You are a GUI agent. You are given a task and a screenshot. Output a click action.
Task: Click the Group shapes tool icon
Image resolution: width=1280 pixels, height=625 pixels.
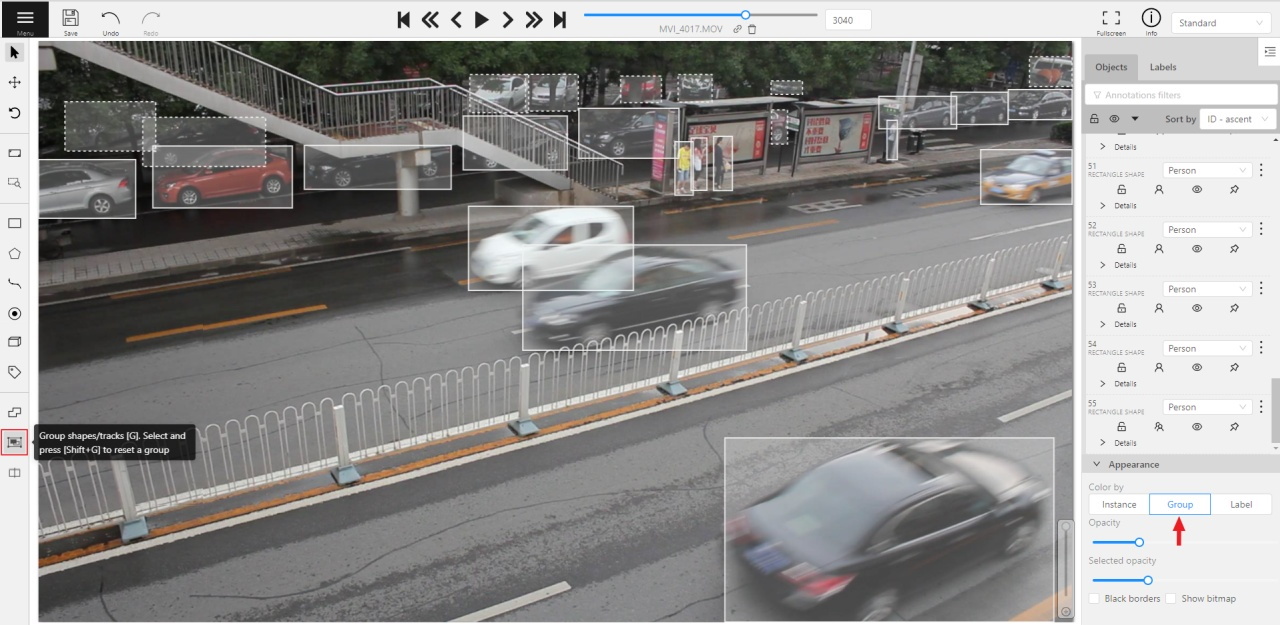click(15, 441)
